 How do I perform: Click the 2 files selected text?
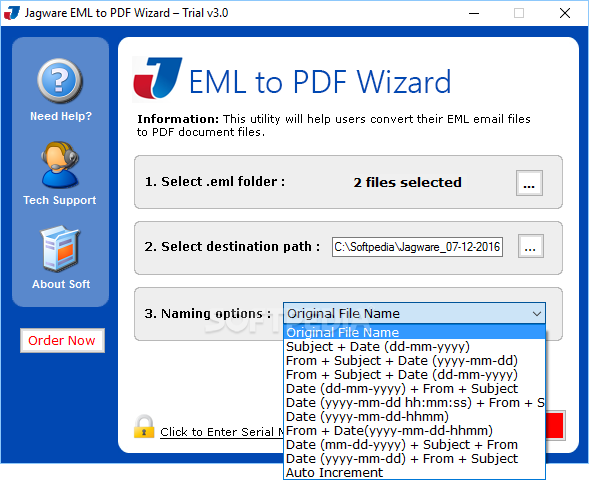click(x=408, y=183)
